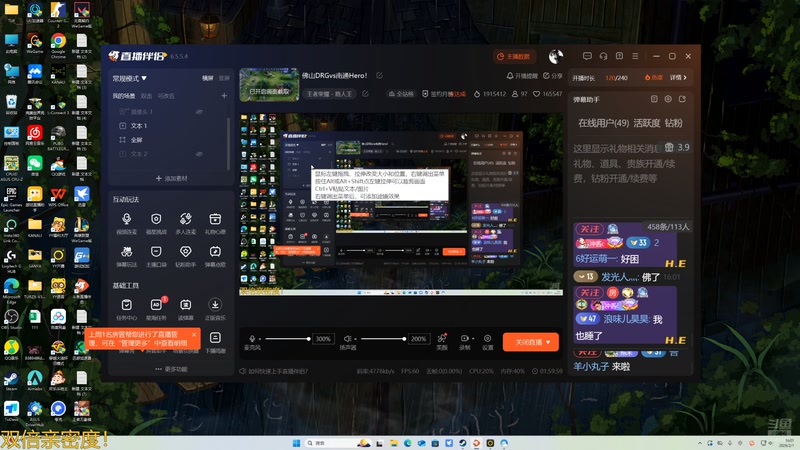Screen dimensions: 800x450
Task: Select the 钻粉 tab
Action: tap(673, 123)
